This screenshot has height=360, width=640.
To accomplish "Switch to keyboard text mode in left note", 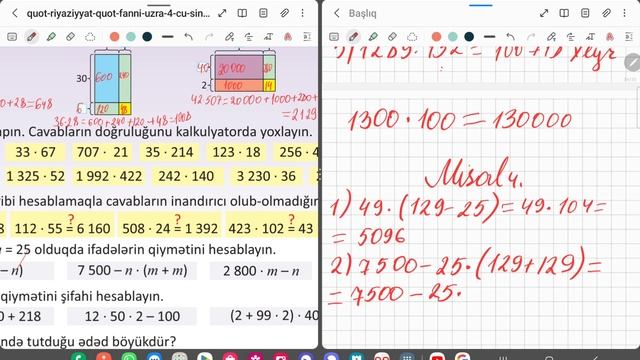I will [12, 37].
